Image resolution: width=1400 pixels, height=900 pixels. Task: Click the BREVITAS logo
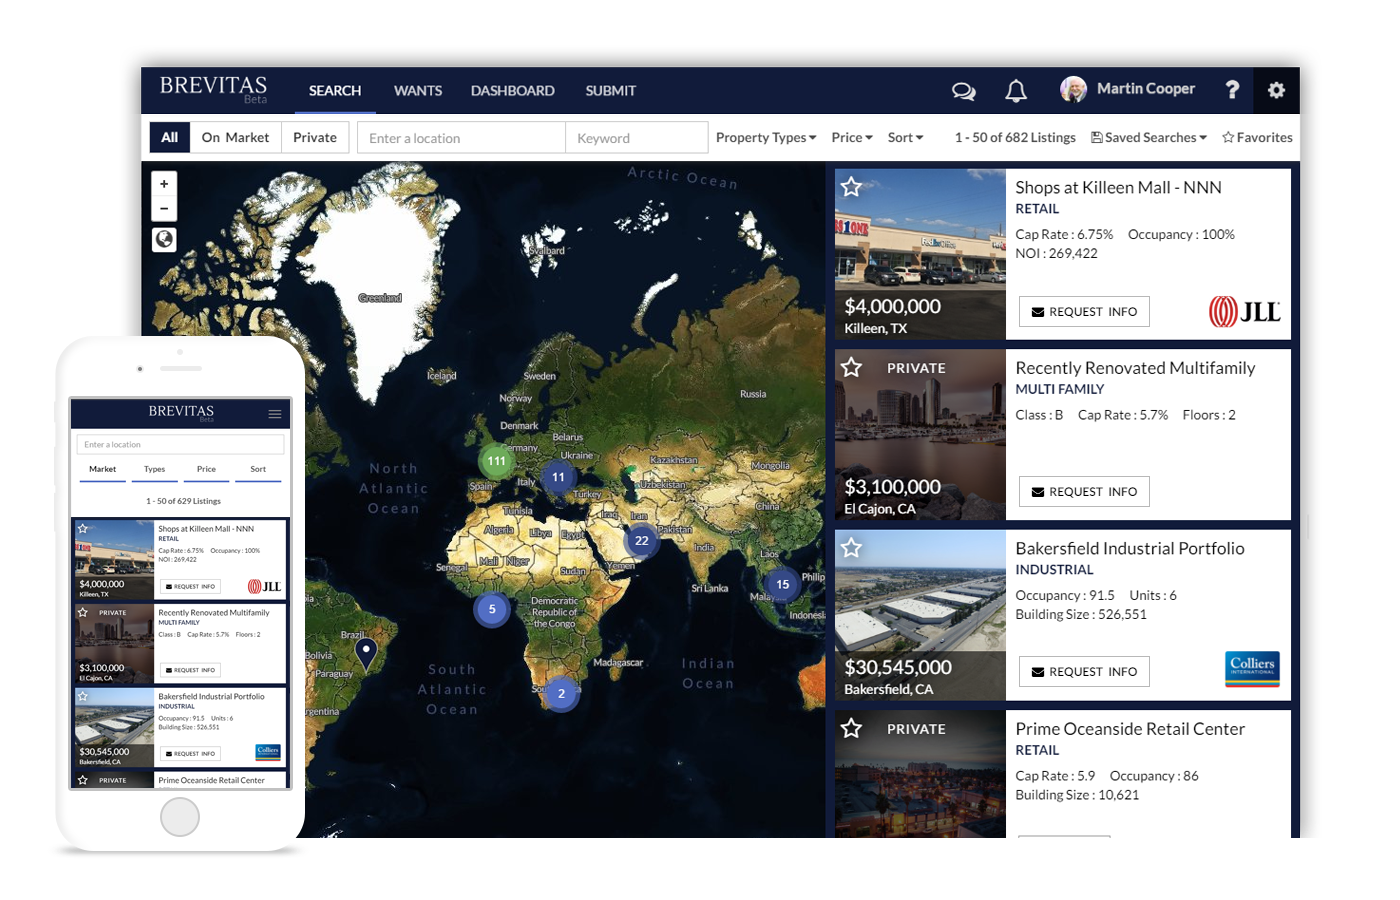click(x=213, y=87)
